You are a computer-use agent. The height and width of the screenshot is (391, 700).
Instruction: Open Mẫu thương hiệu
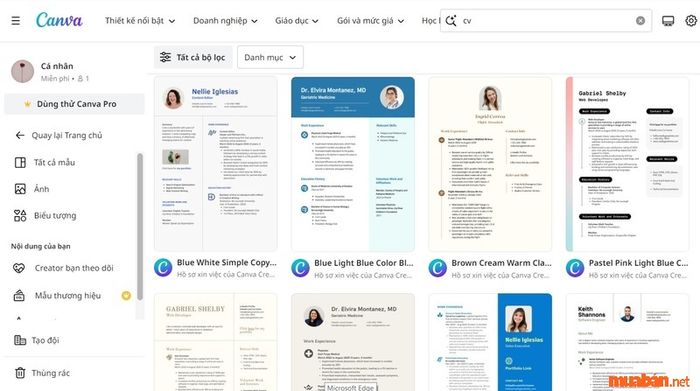pos(68,295)
